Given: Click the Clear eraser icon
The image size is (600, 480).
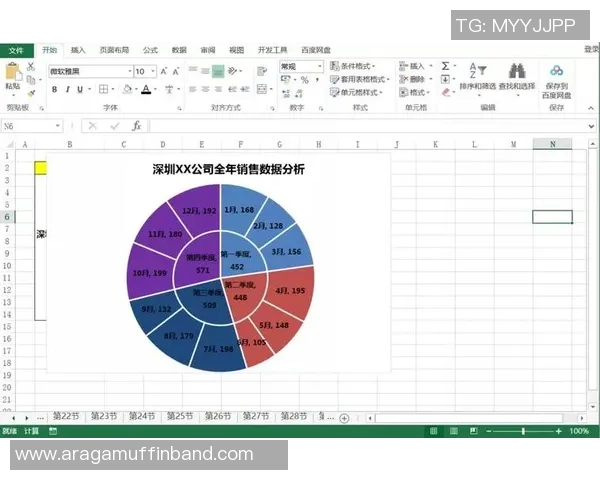Looking at the screenshot, I should click(445, 92).
